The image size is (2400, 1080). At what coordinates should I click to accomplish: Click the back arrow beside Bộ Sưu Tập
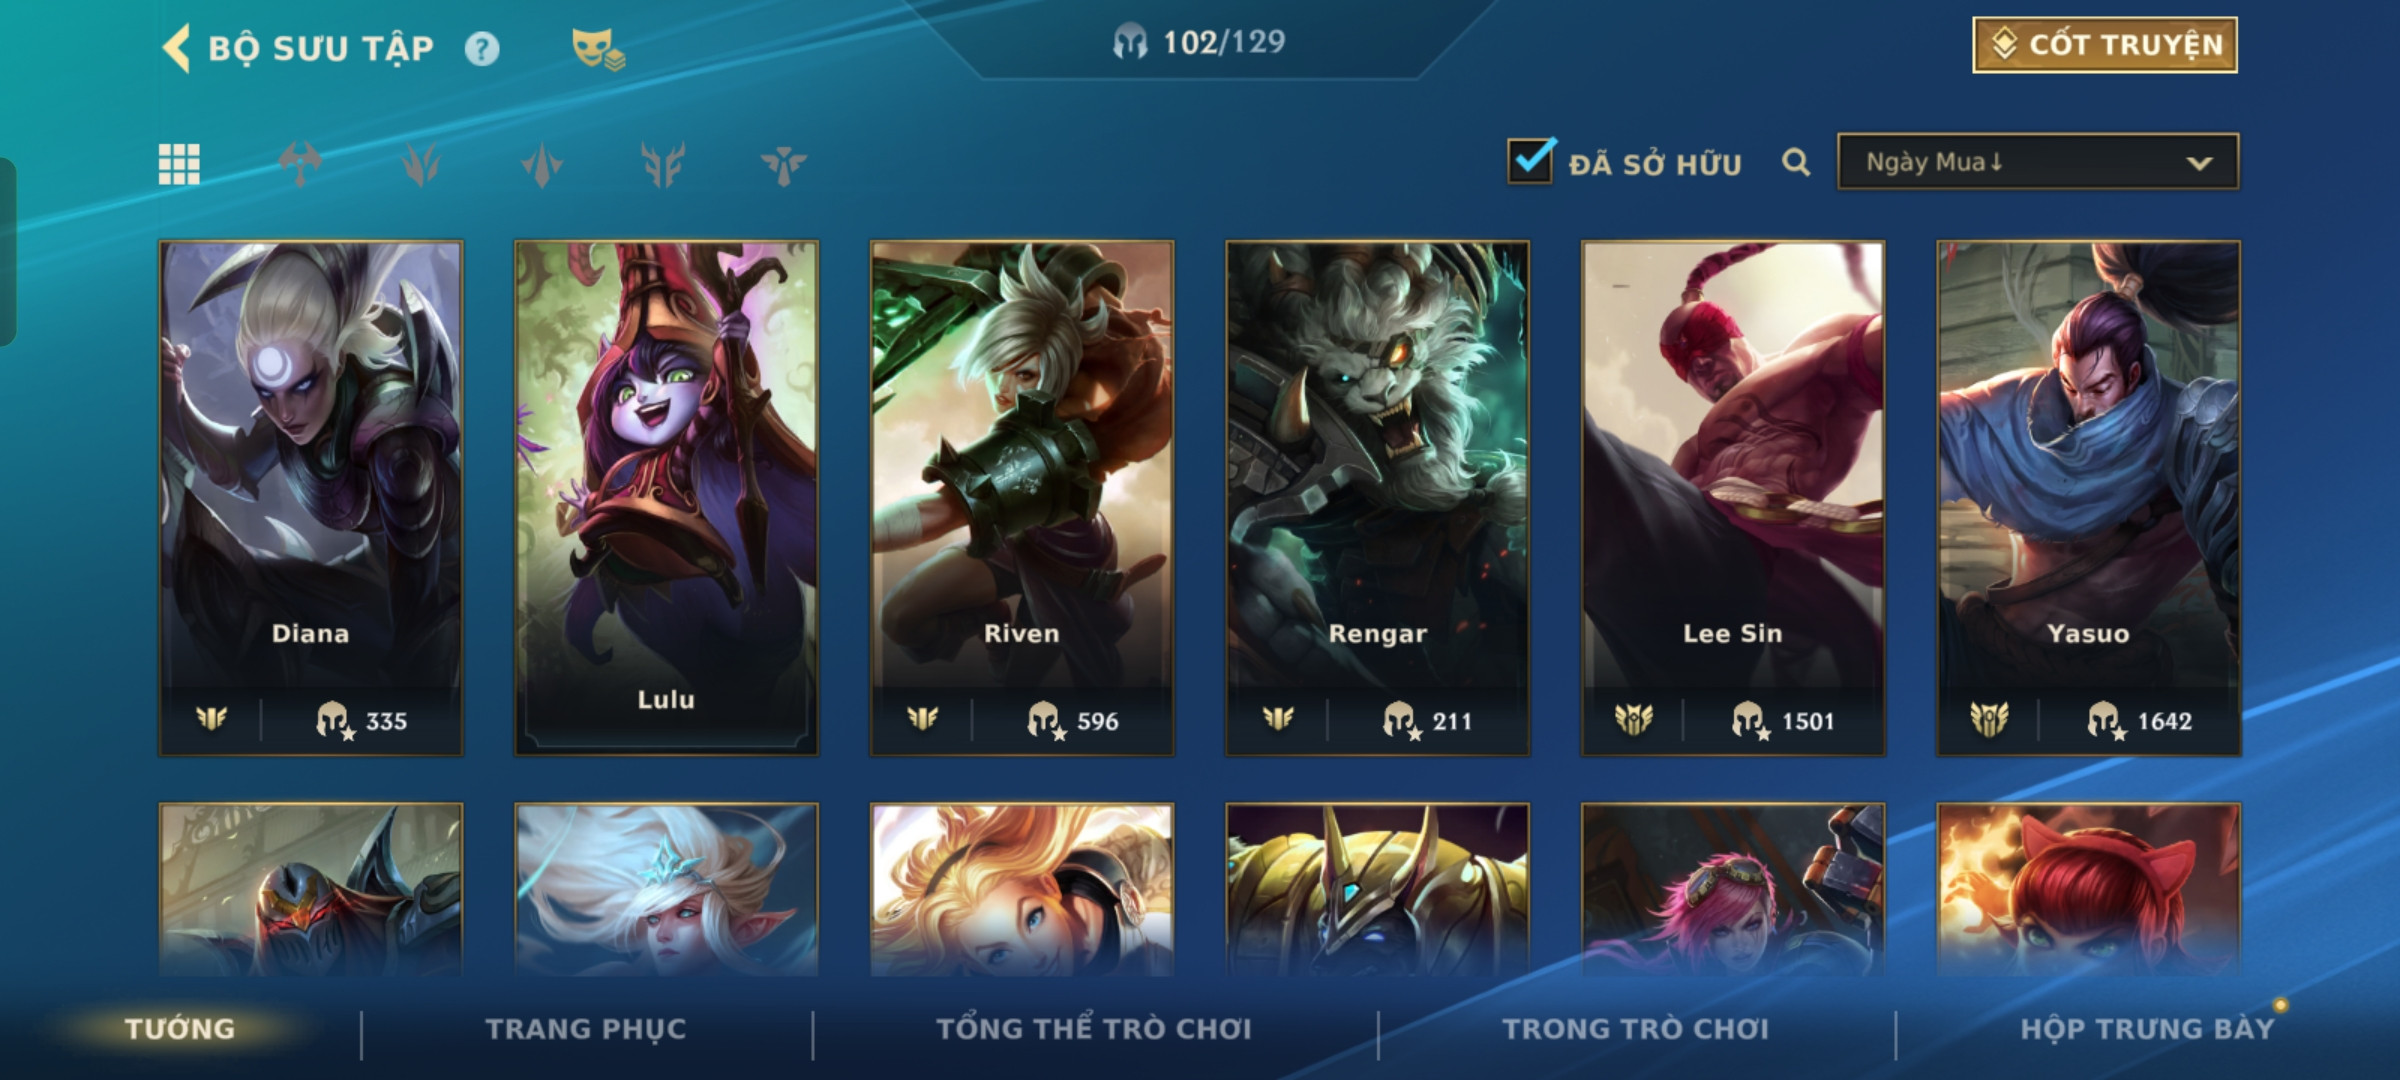pyautogui.click(x=176, y=48)
